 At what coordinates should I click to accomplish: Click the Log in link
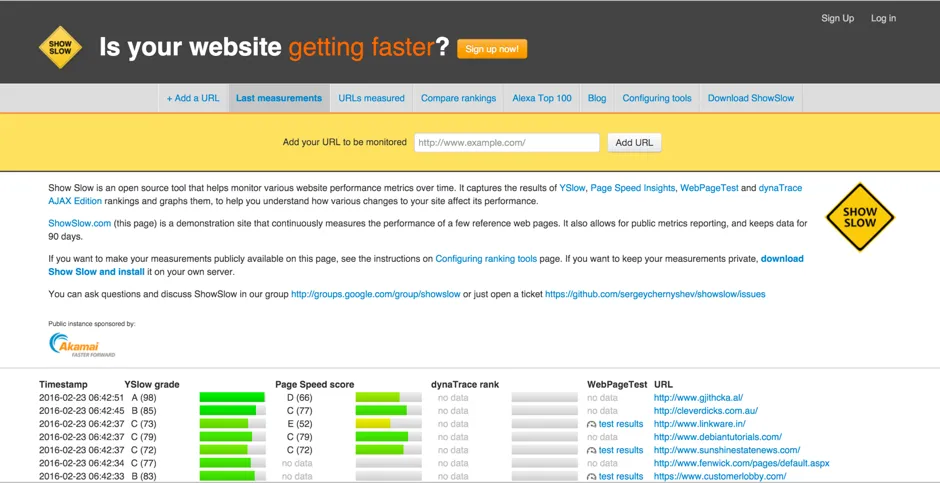coord(883,19)
